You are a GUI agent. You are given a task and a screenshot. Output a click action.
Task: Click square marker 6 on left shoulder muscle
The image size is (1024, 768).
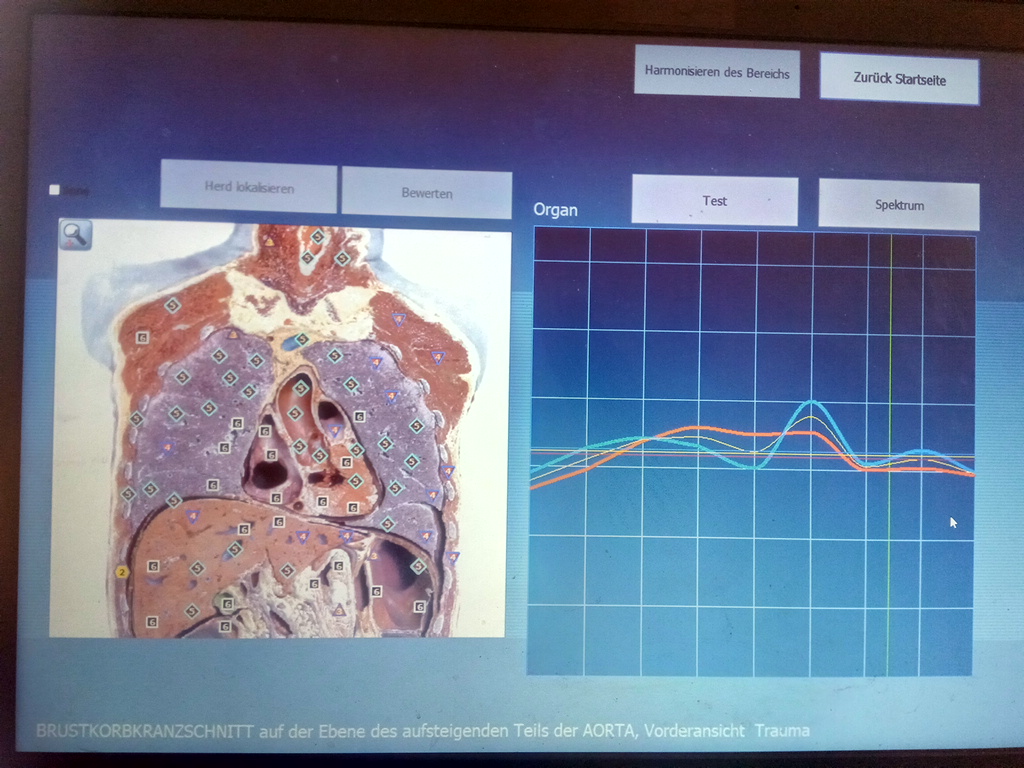142,338
